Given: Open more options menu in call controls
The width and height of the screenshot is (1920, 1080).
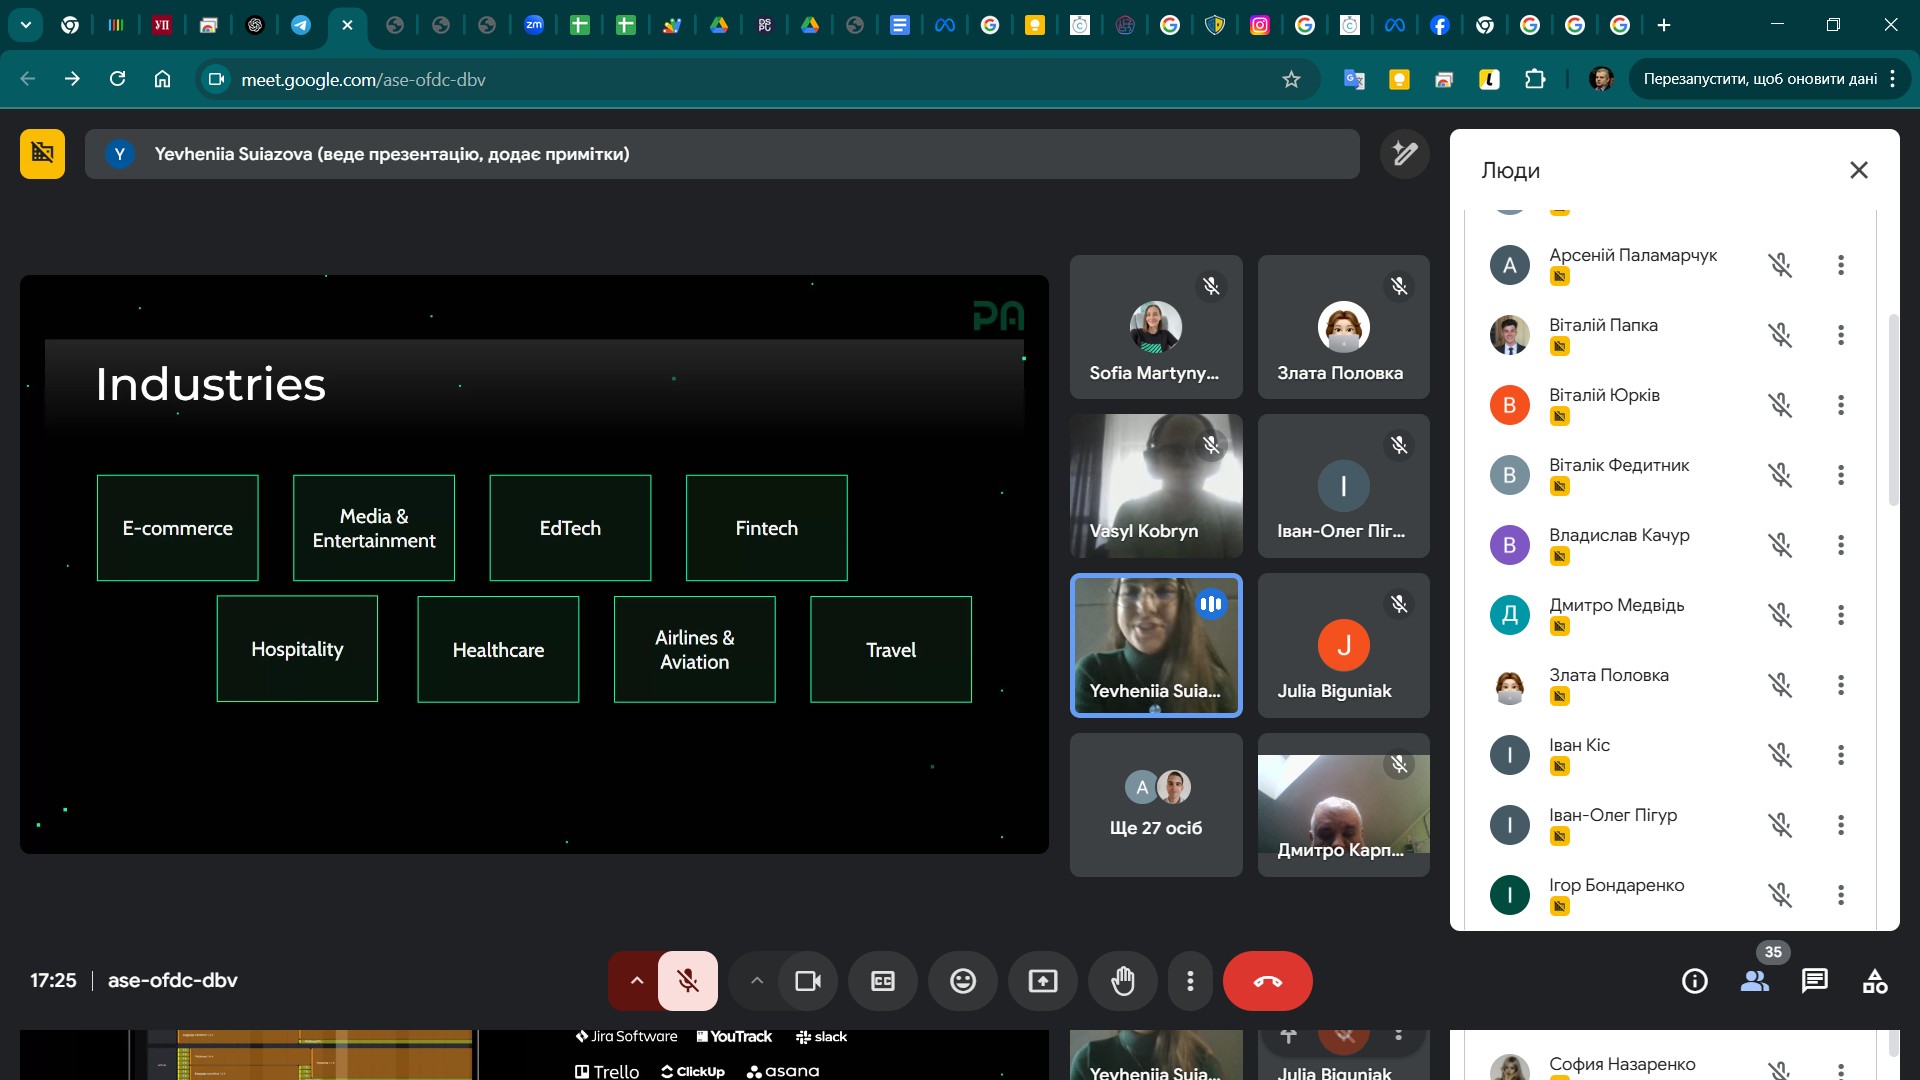Looking at the screenshot, I should pos(1189,981).
